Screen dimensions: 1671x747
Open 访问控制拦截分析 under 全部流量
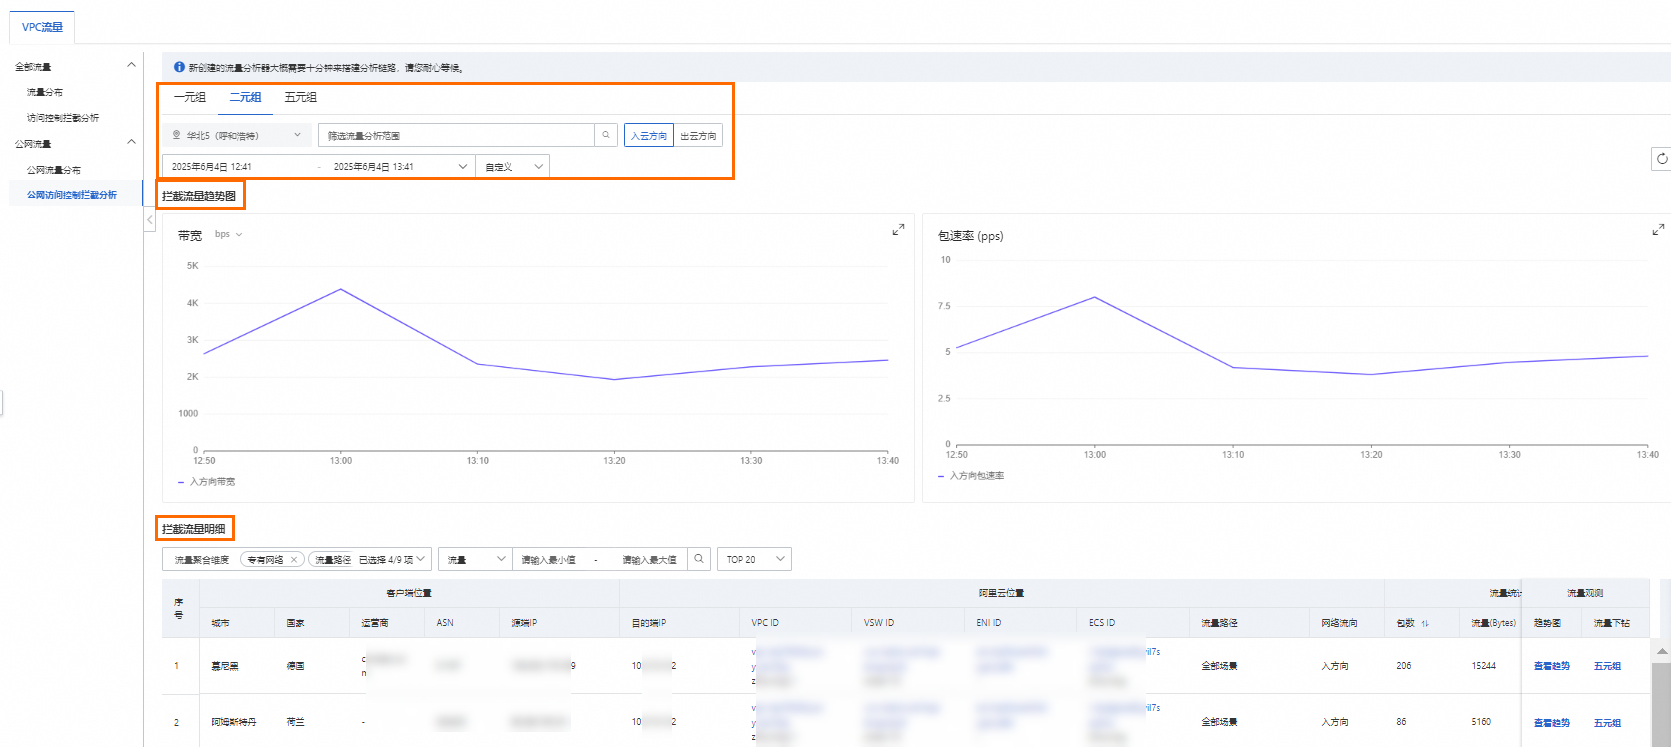[62, 118]
